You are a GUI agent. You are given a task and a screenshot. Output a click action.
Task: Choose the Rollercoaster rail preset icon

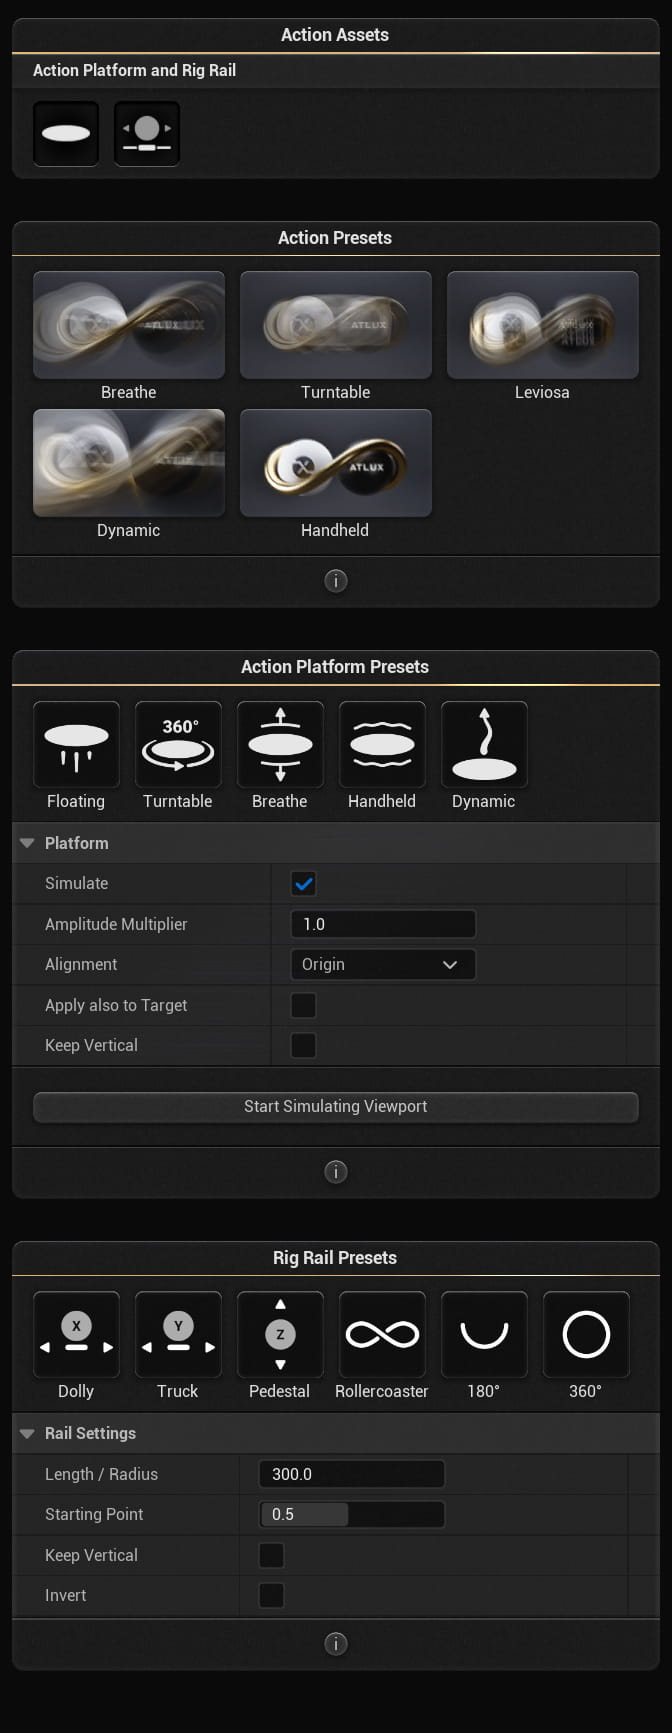(x=382, y=1335)
